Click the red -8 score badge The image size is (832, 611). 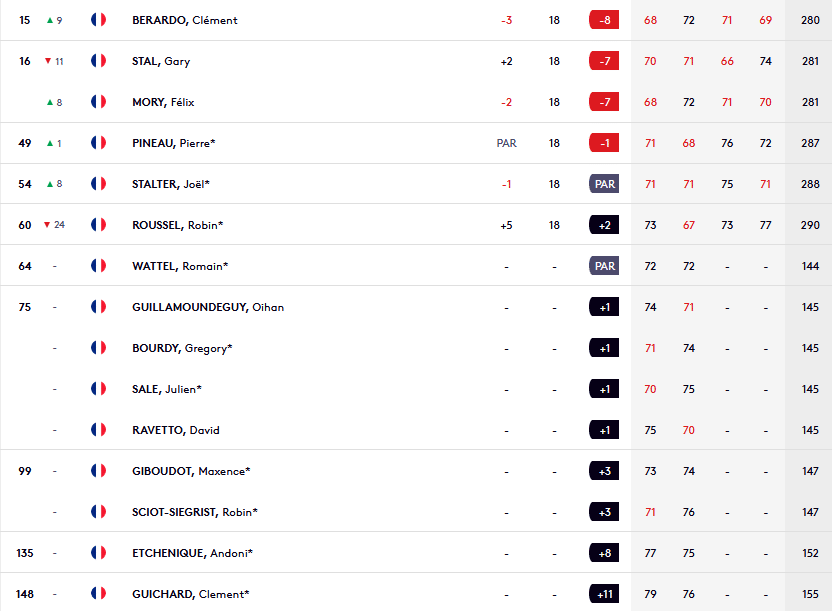(604, 20)
